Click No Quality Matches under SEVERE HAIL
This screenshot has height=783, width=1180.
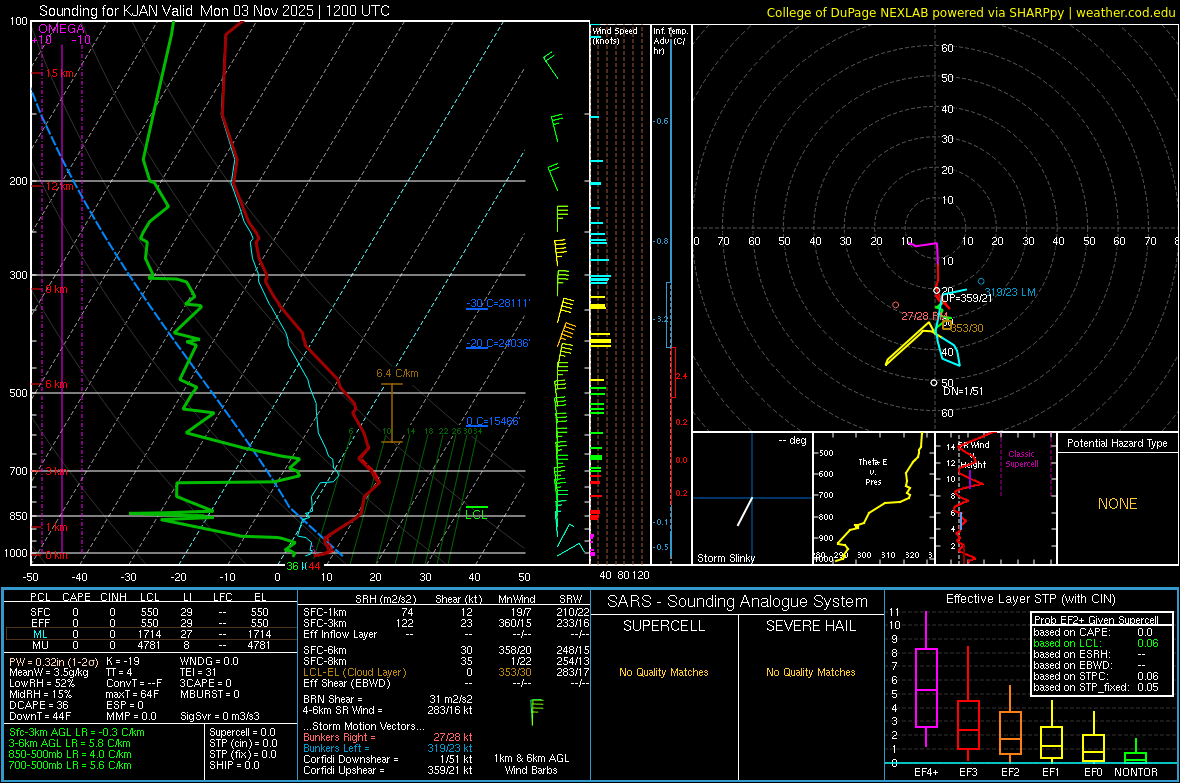click(810, 672)
